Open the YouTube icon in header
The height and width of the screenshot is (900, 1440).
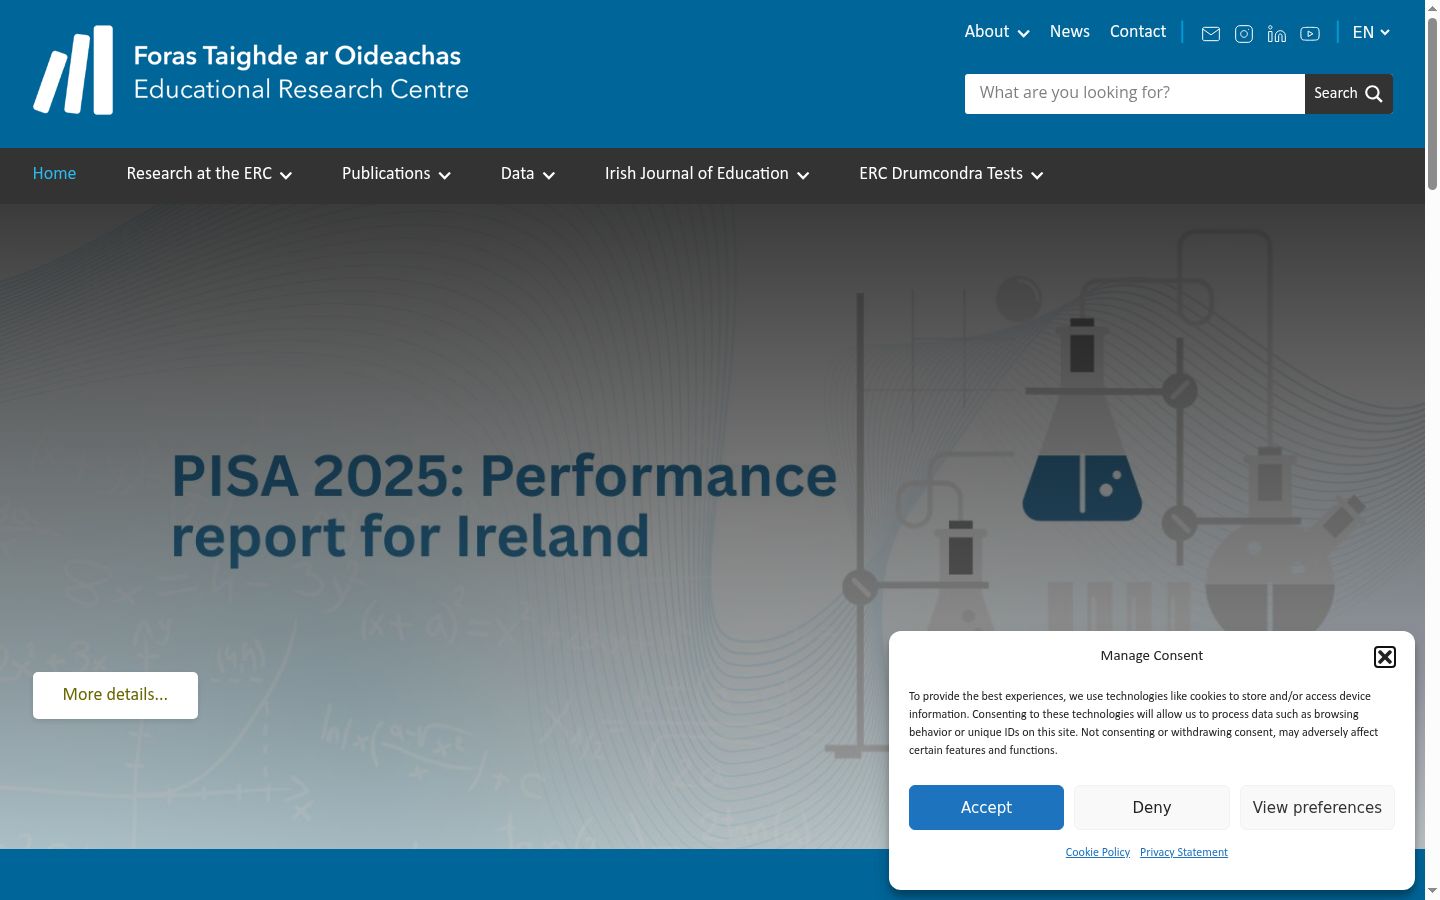1310,34
